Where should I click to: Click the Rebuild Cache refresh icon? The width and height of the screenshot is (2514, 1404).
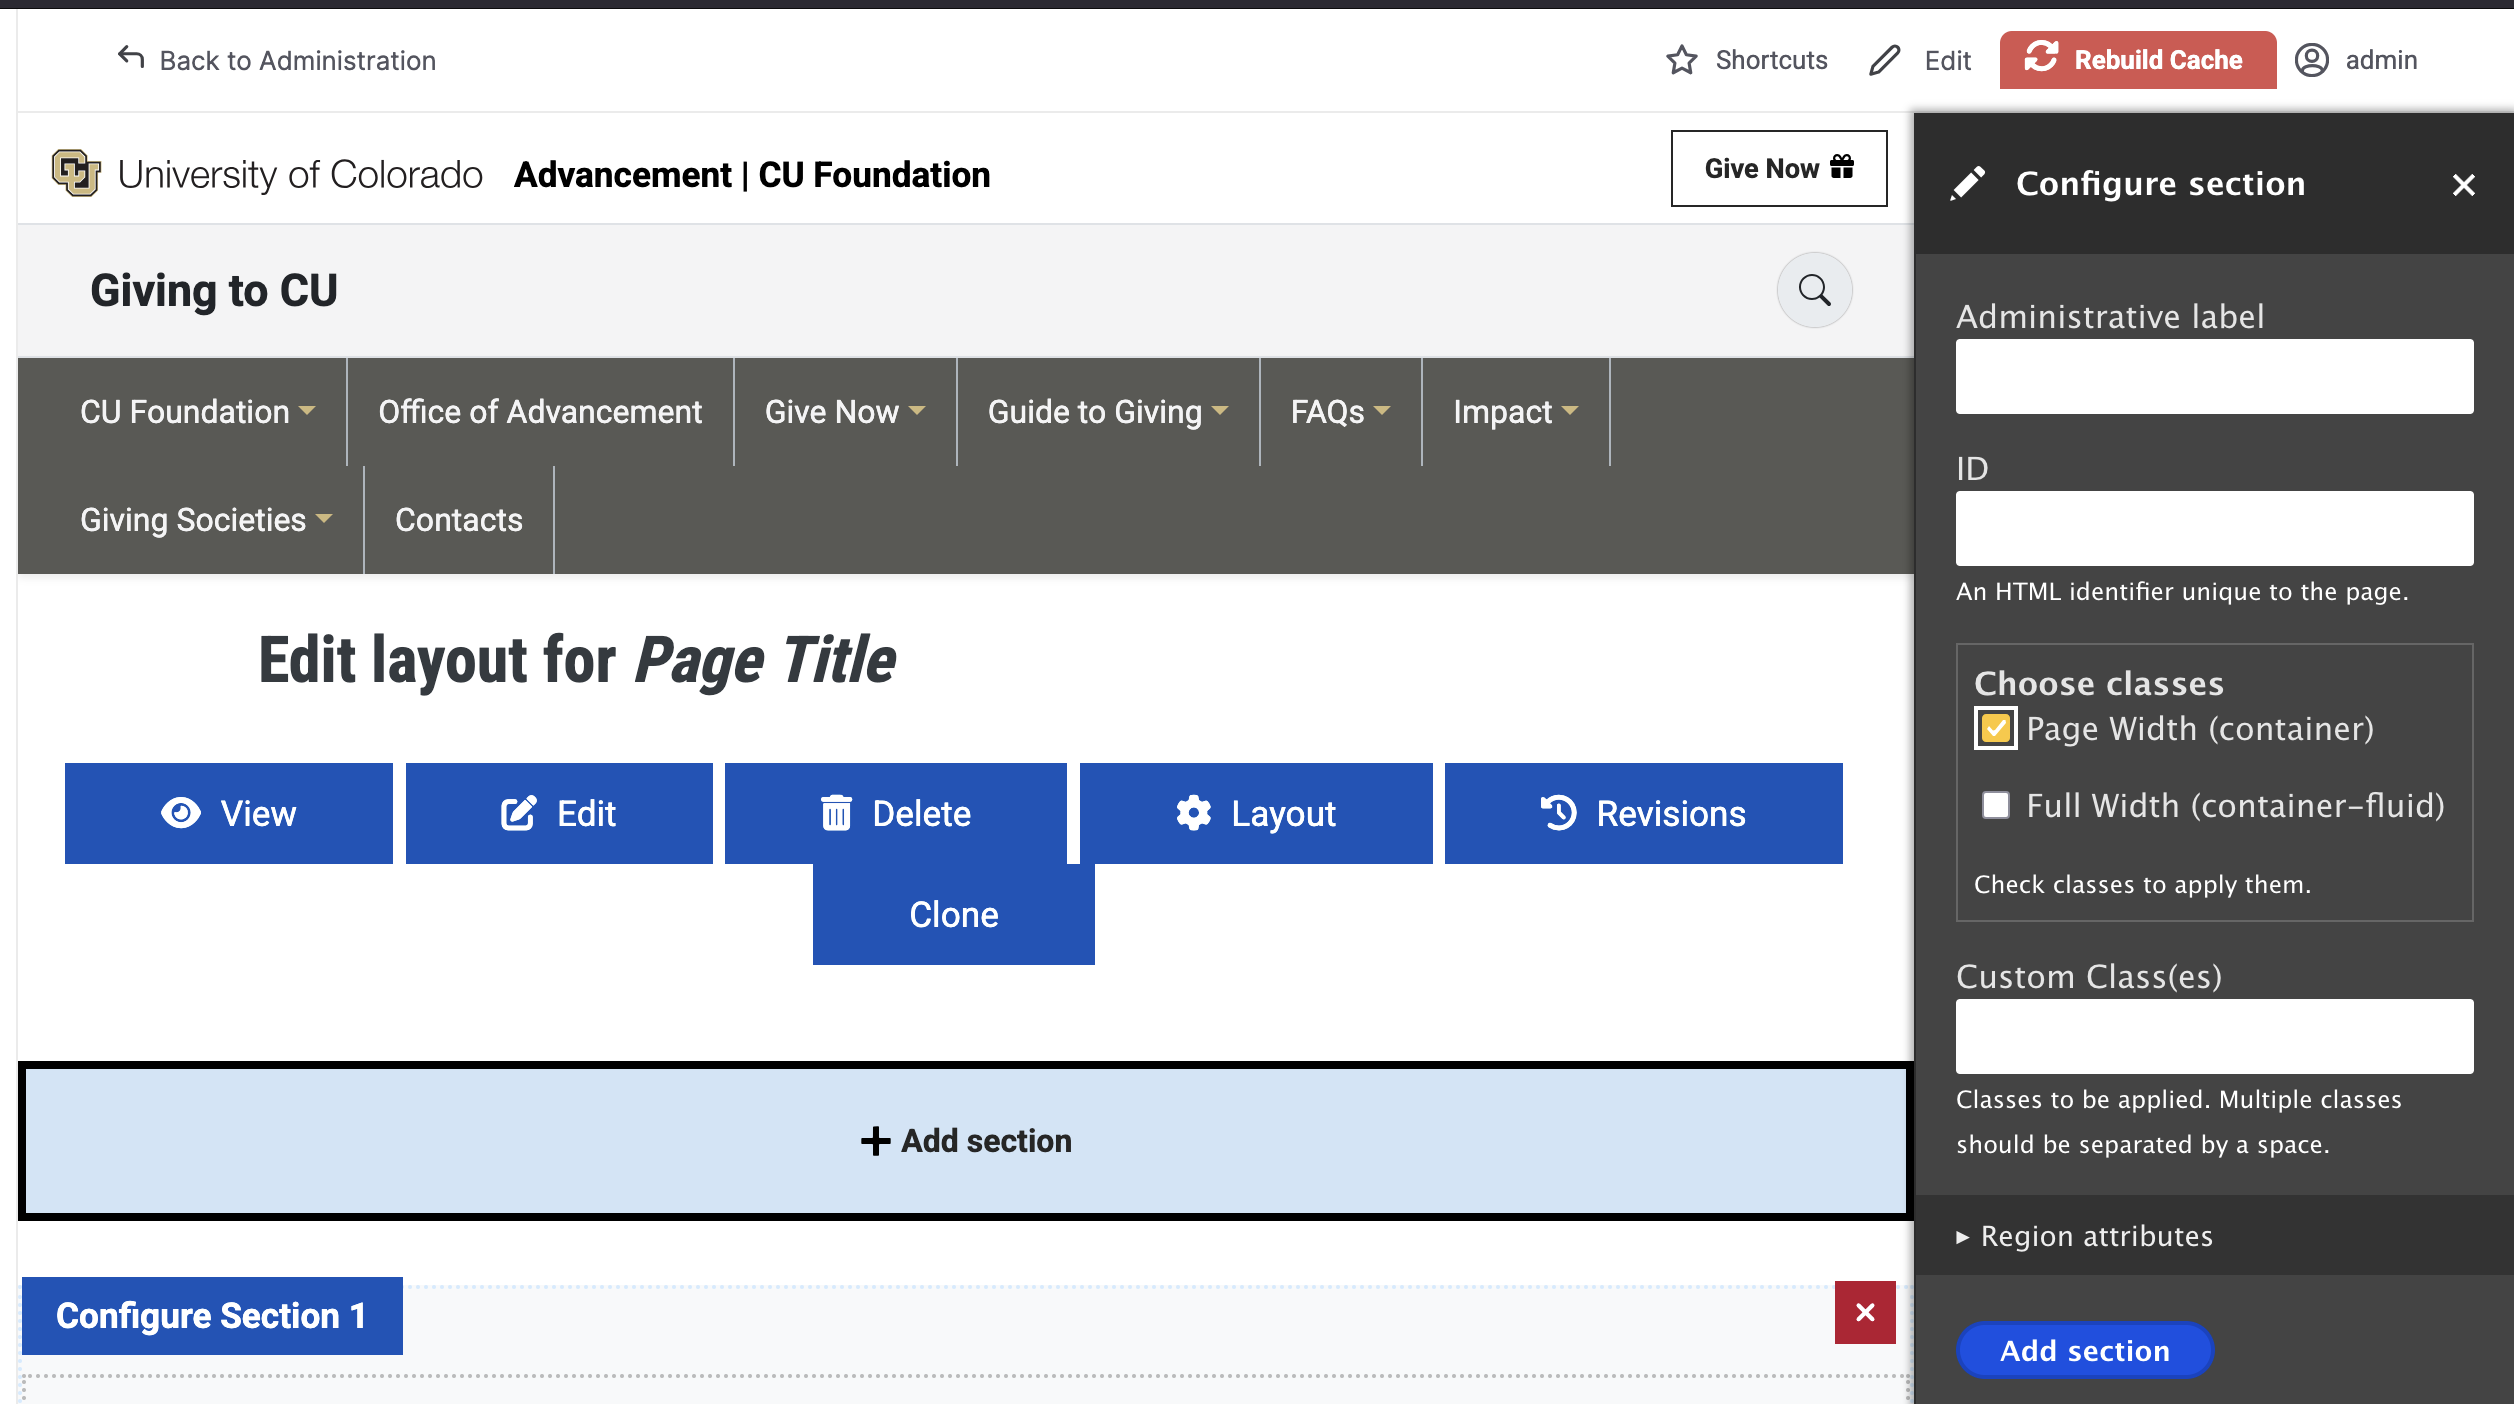click(x=2041, y=58)
